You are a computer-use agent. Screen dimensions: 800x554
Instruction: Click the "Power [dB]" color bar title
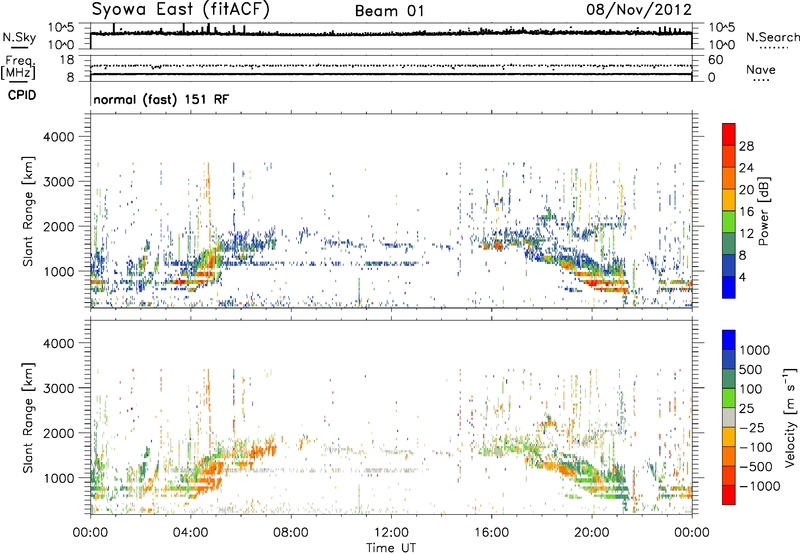tap(764, 211)
